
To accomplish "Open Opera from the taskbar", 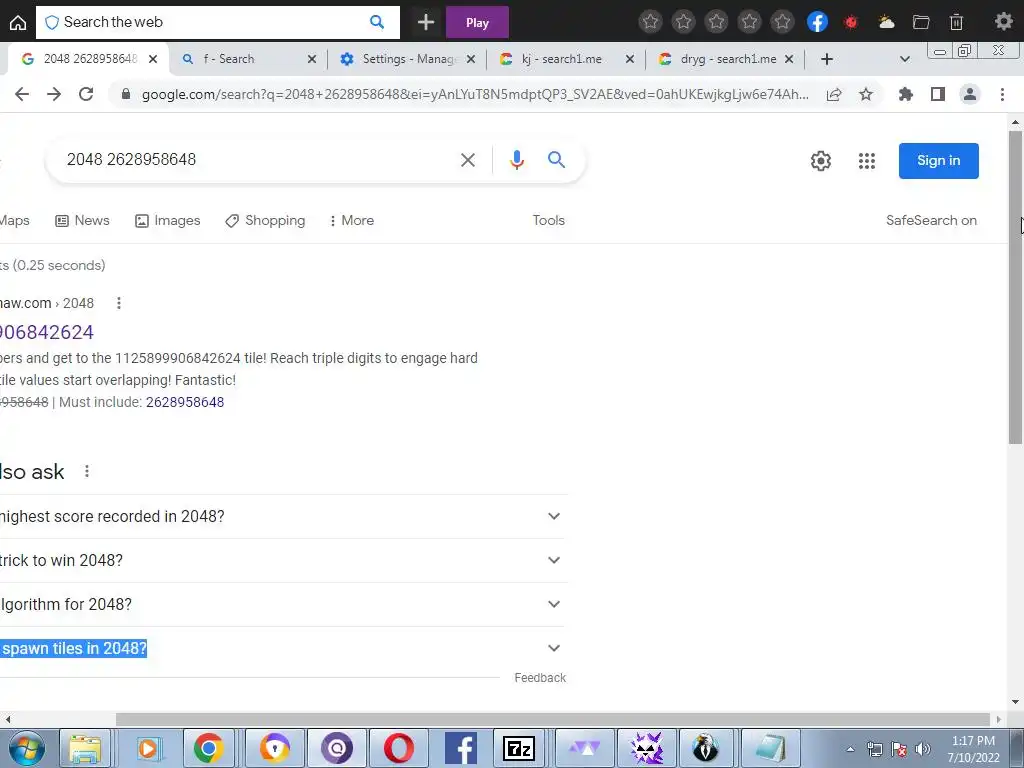I will click(x=398, y=748).
